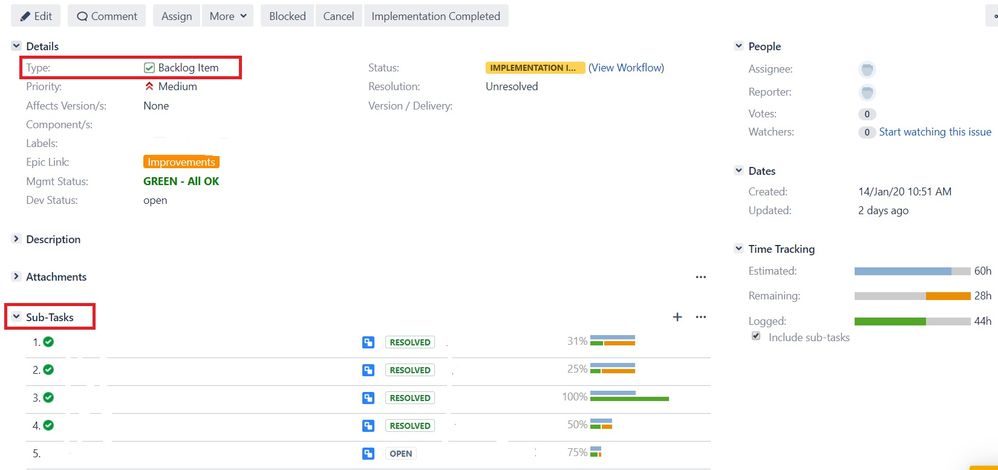Click sub-task type icon in row 1
The height and width of the screenshot is (470, 998).
tap(368, 342)
